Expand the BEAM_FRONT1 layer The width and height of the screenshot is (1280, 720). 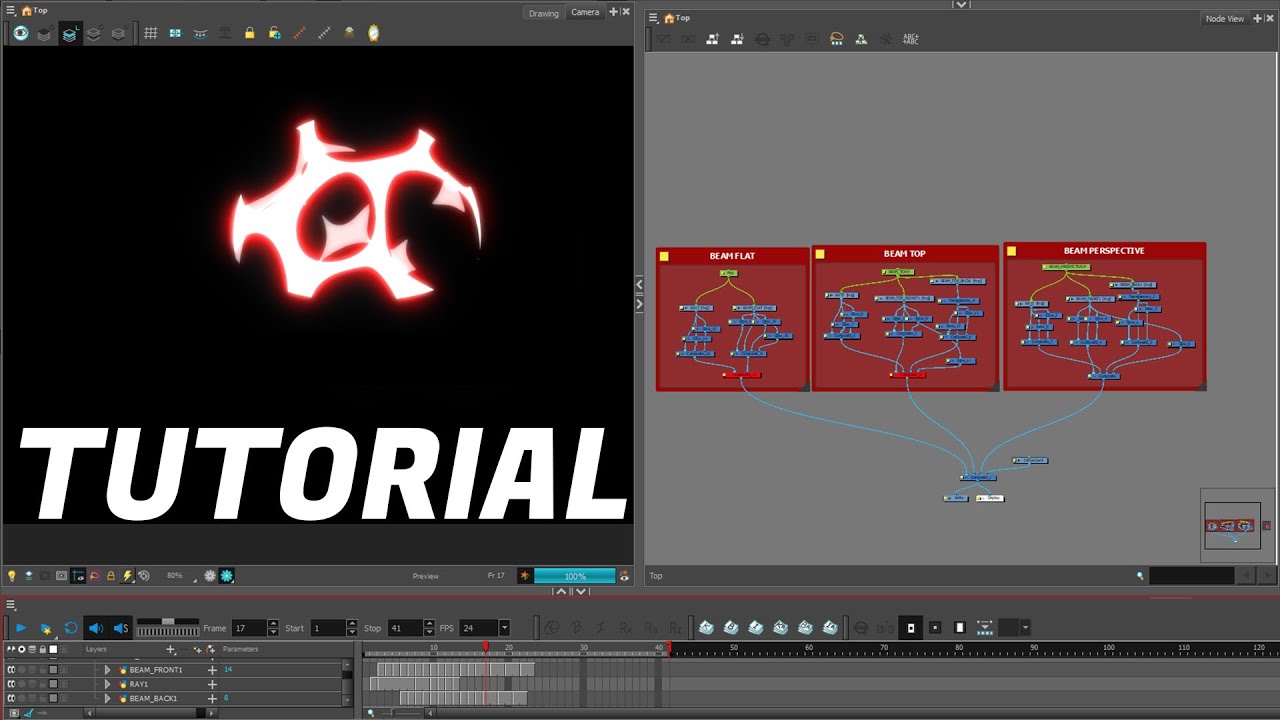pos(108,670)
